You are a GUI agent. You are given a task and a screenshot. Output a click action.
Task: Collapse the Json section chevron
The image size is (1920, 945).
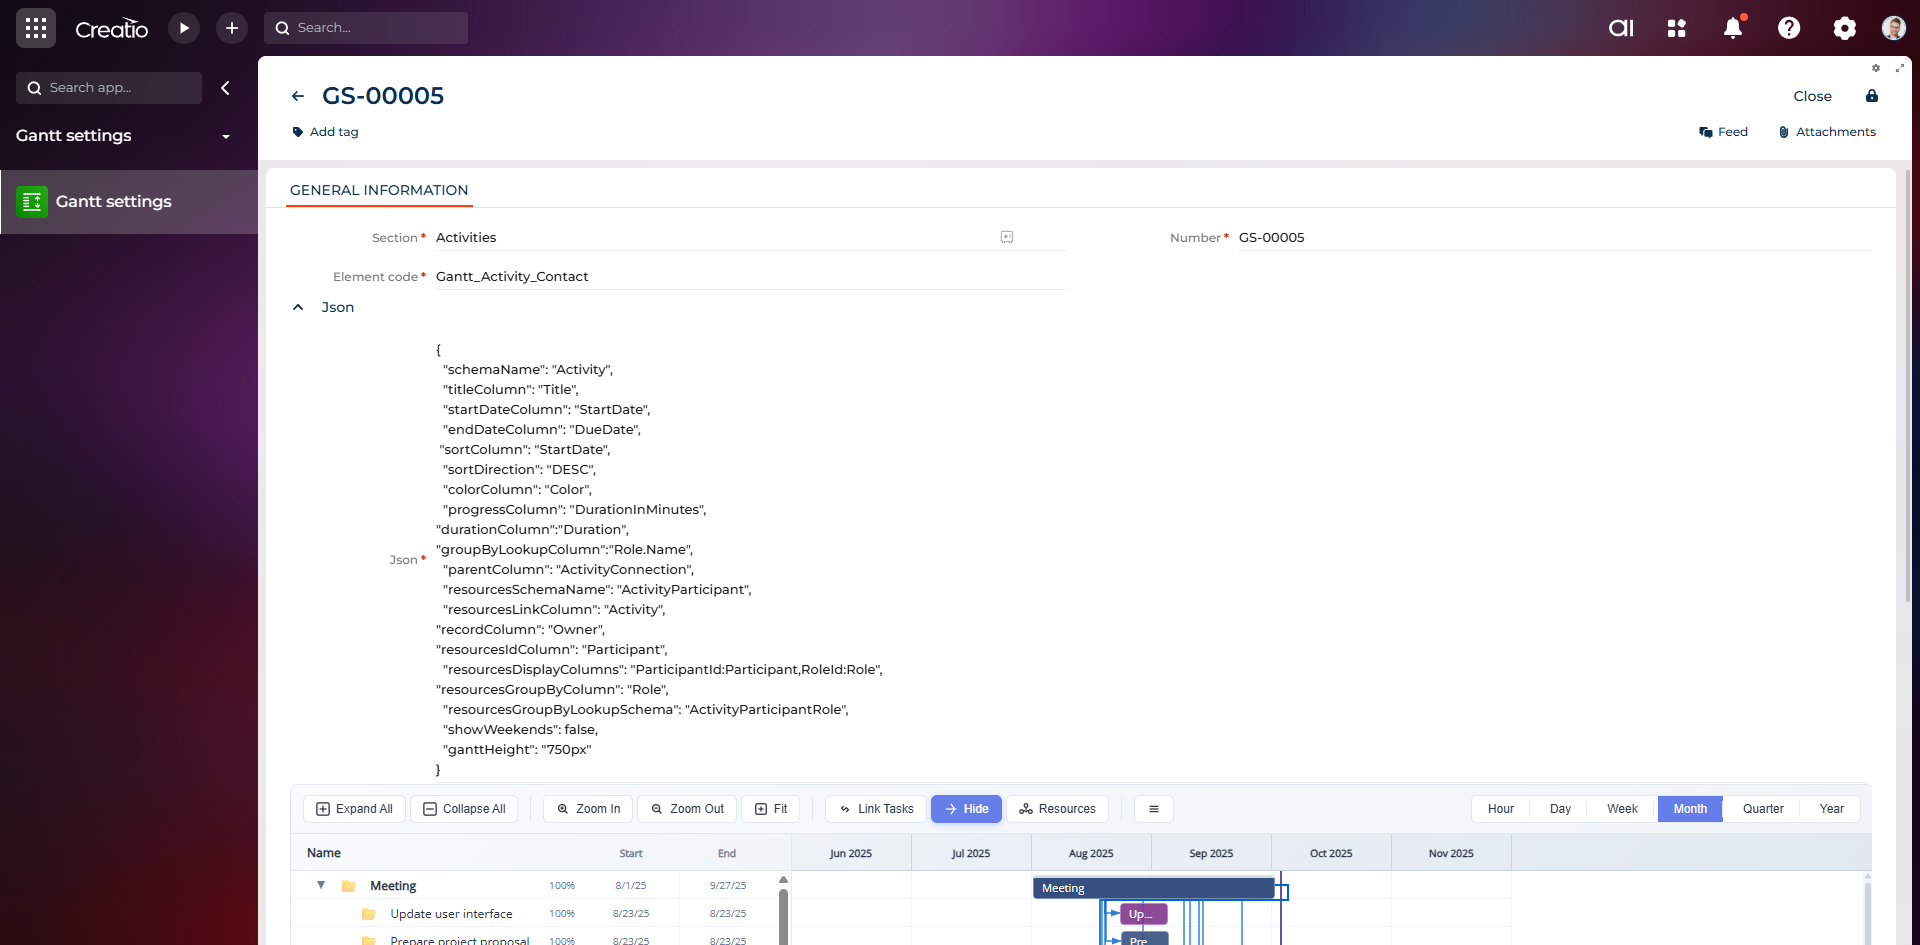point(298,307)
